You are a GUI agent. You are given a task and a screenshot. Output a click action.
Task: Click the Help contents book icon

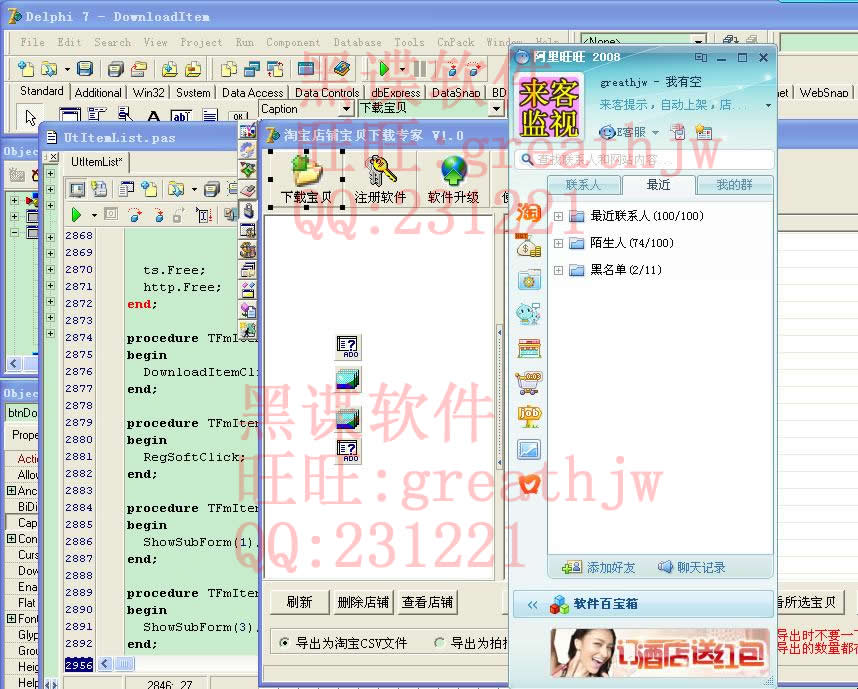tap(341, 69)
